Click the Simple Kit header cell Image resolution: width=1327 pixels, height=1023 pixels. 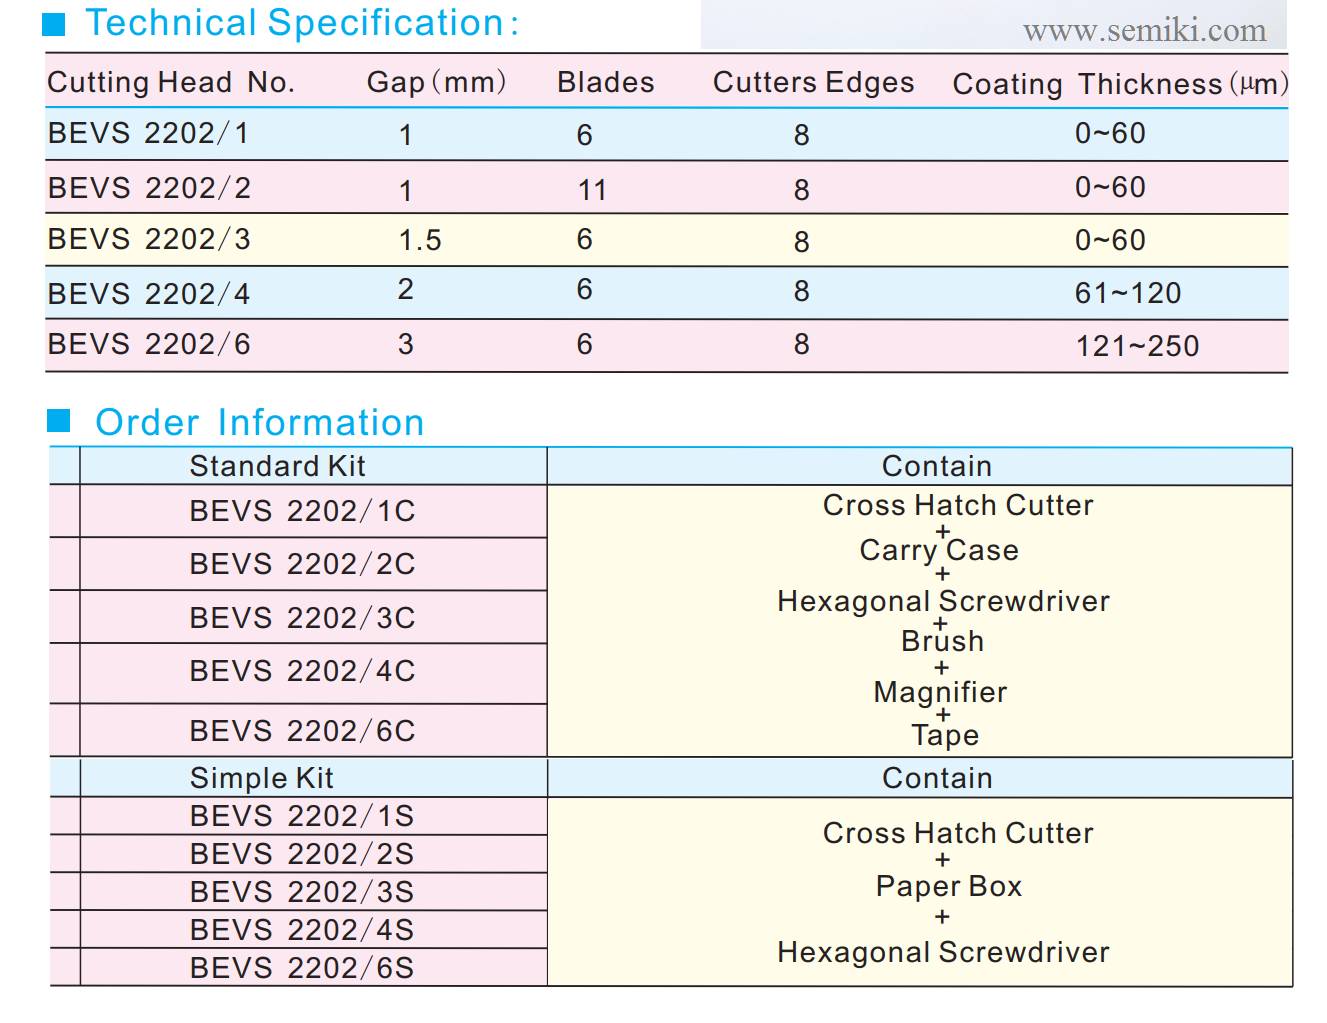point(313,778)
